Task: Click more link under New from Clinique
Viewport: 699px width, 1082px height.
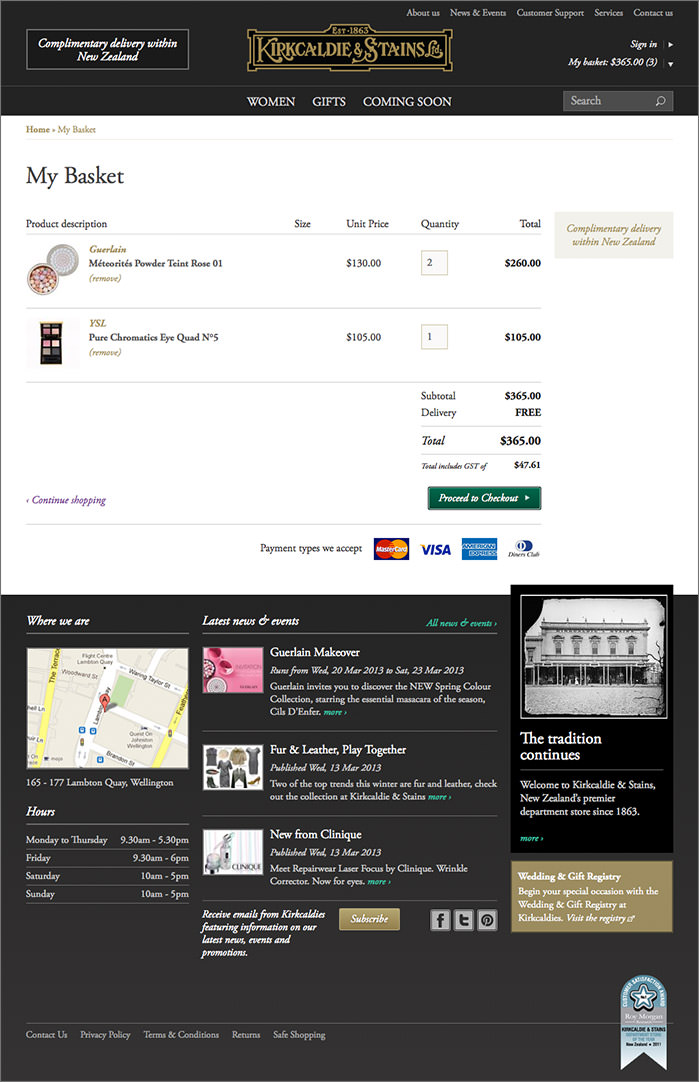Action: [379, 882]
